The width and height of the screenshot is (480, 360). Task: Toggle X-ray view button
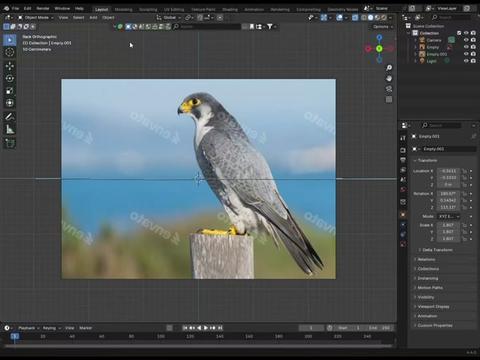[355, 17]
